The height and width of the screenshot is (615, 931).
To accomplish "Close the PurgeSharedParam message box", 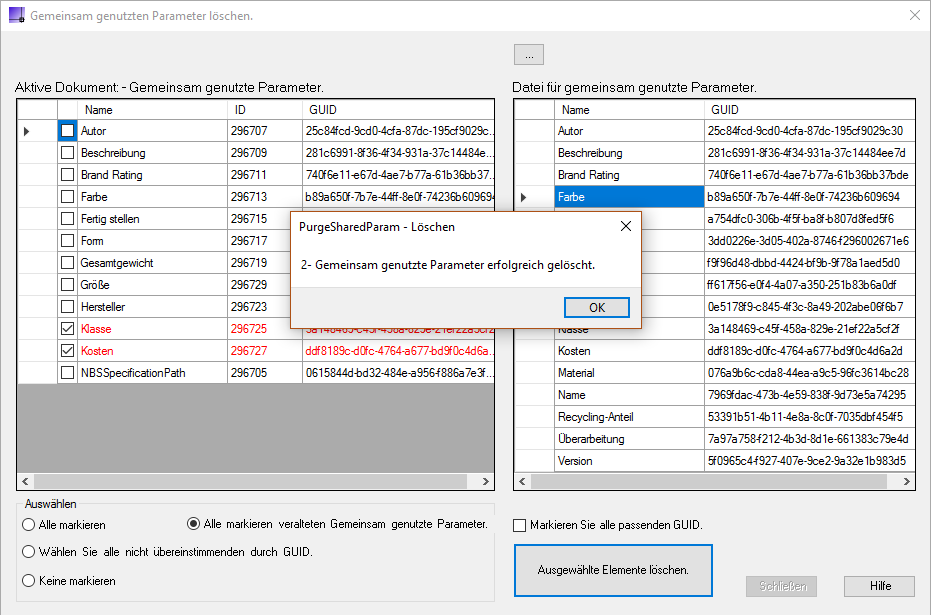I will tap(626, 226).
